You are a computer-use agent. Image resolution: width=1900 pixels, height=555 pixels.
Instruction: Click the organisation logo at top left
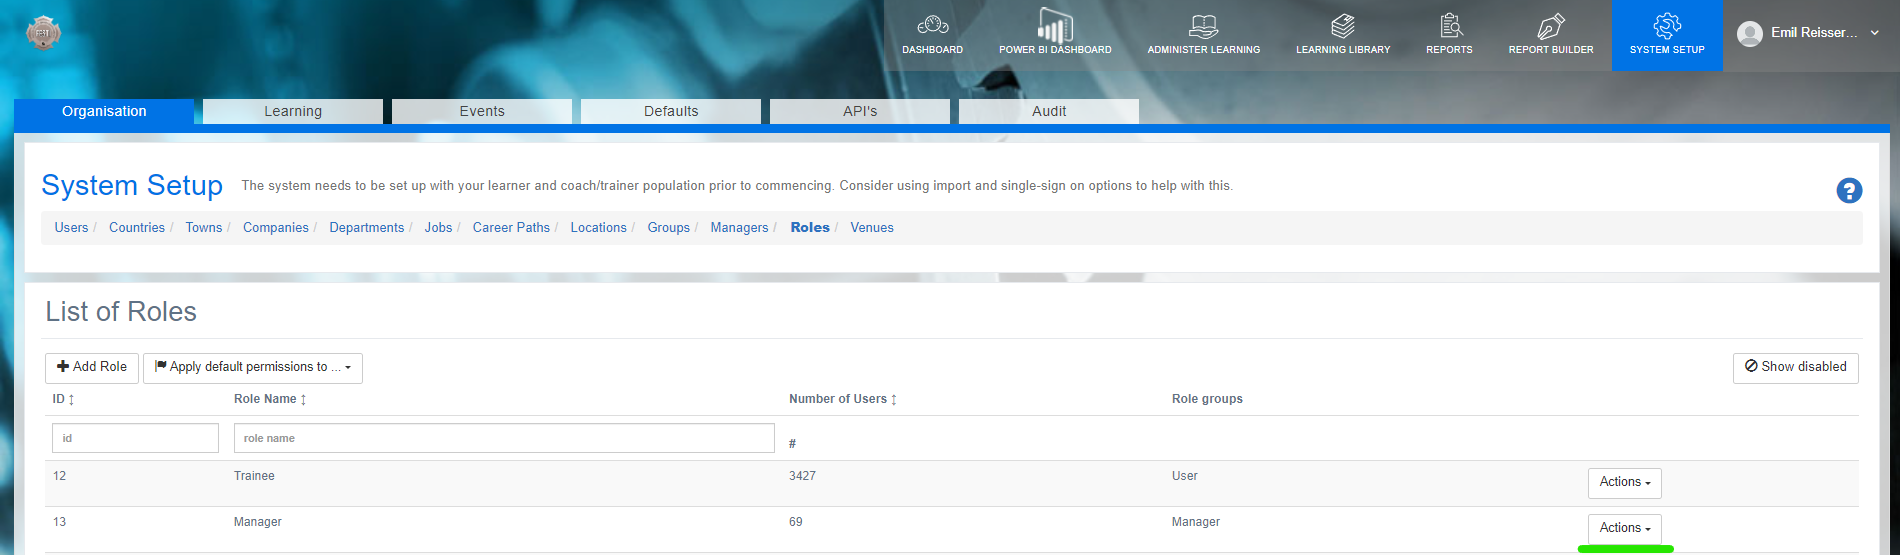point(43,33)
